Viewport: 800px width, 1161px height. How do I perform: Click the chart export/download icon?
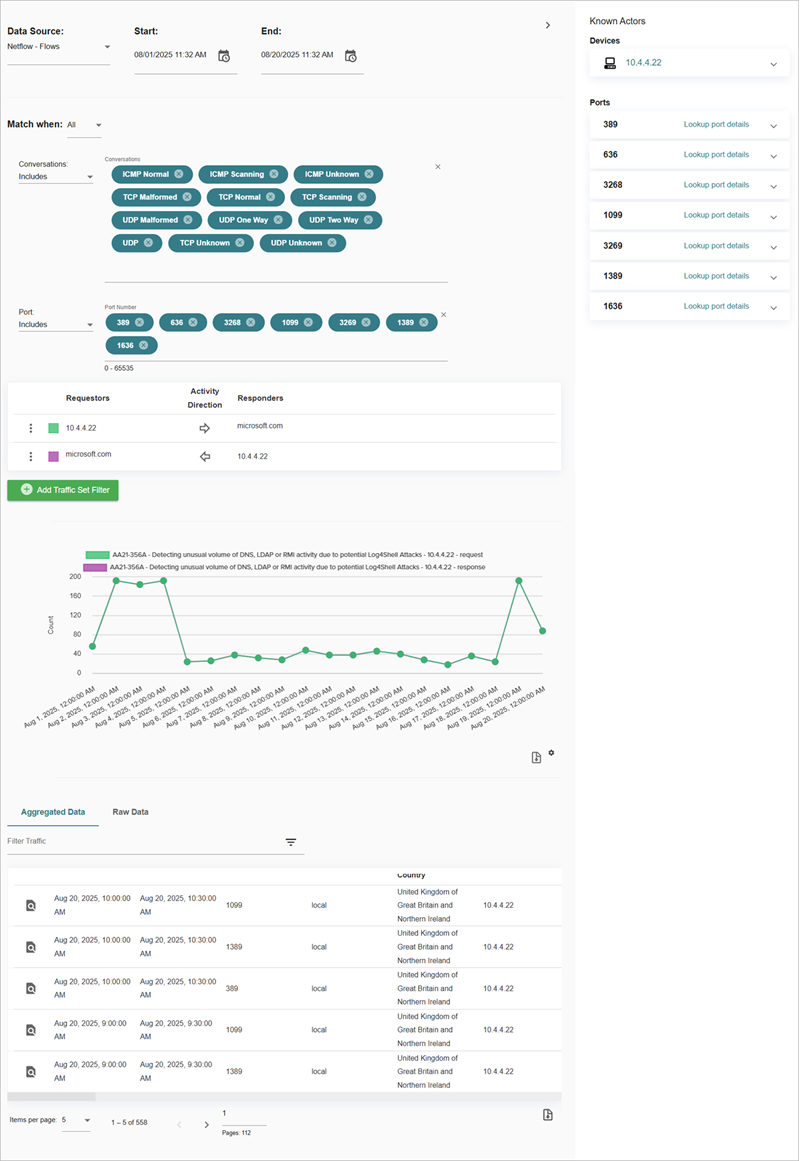[x=535, y=757]
